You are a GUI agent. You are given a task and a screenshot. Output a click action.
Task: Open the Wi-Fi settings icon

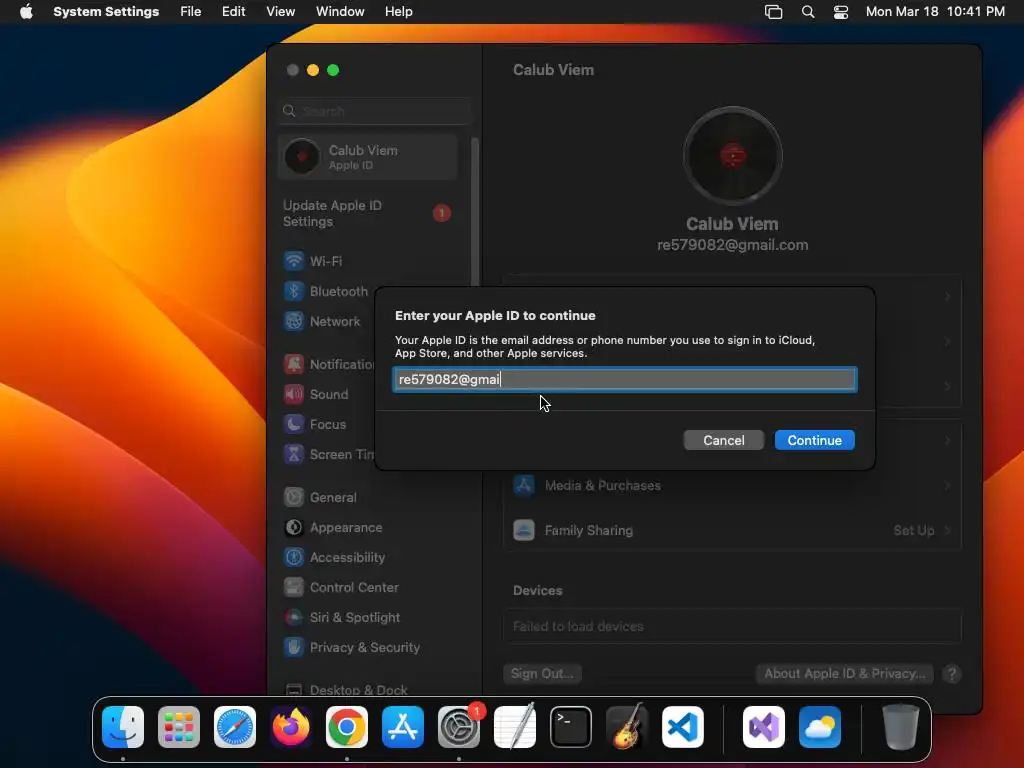click(294, 261)
